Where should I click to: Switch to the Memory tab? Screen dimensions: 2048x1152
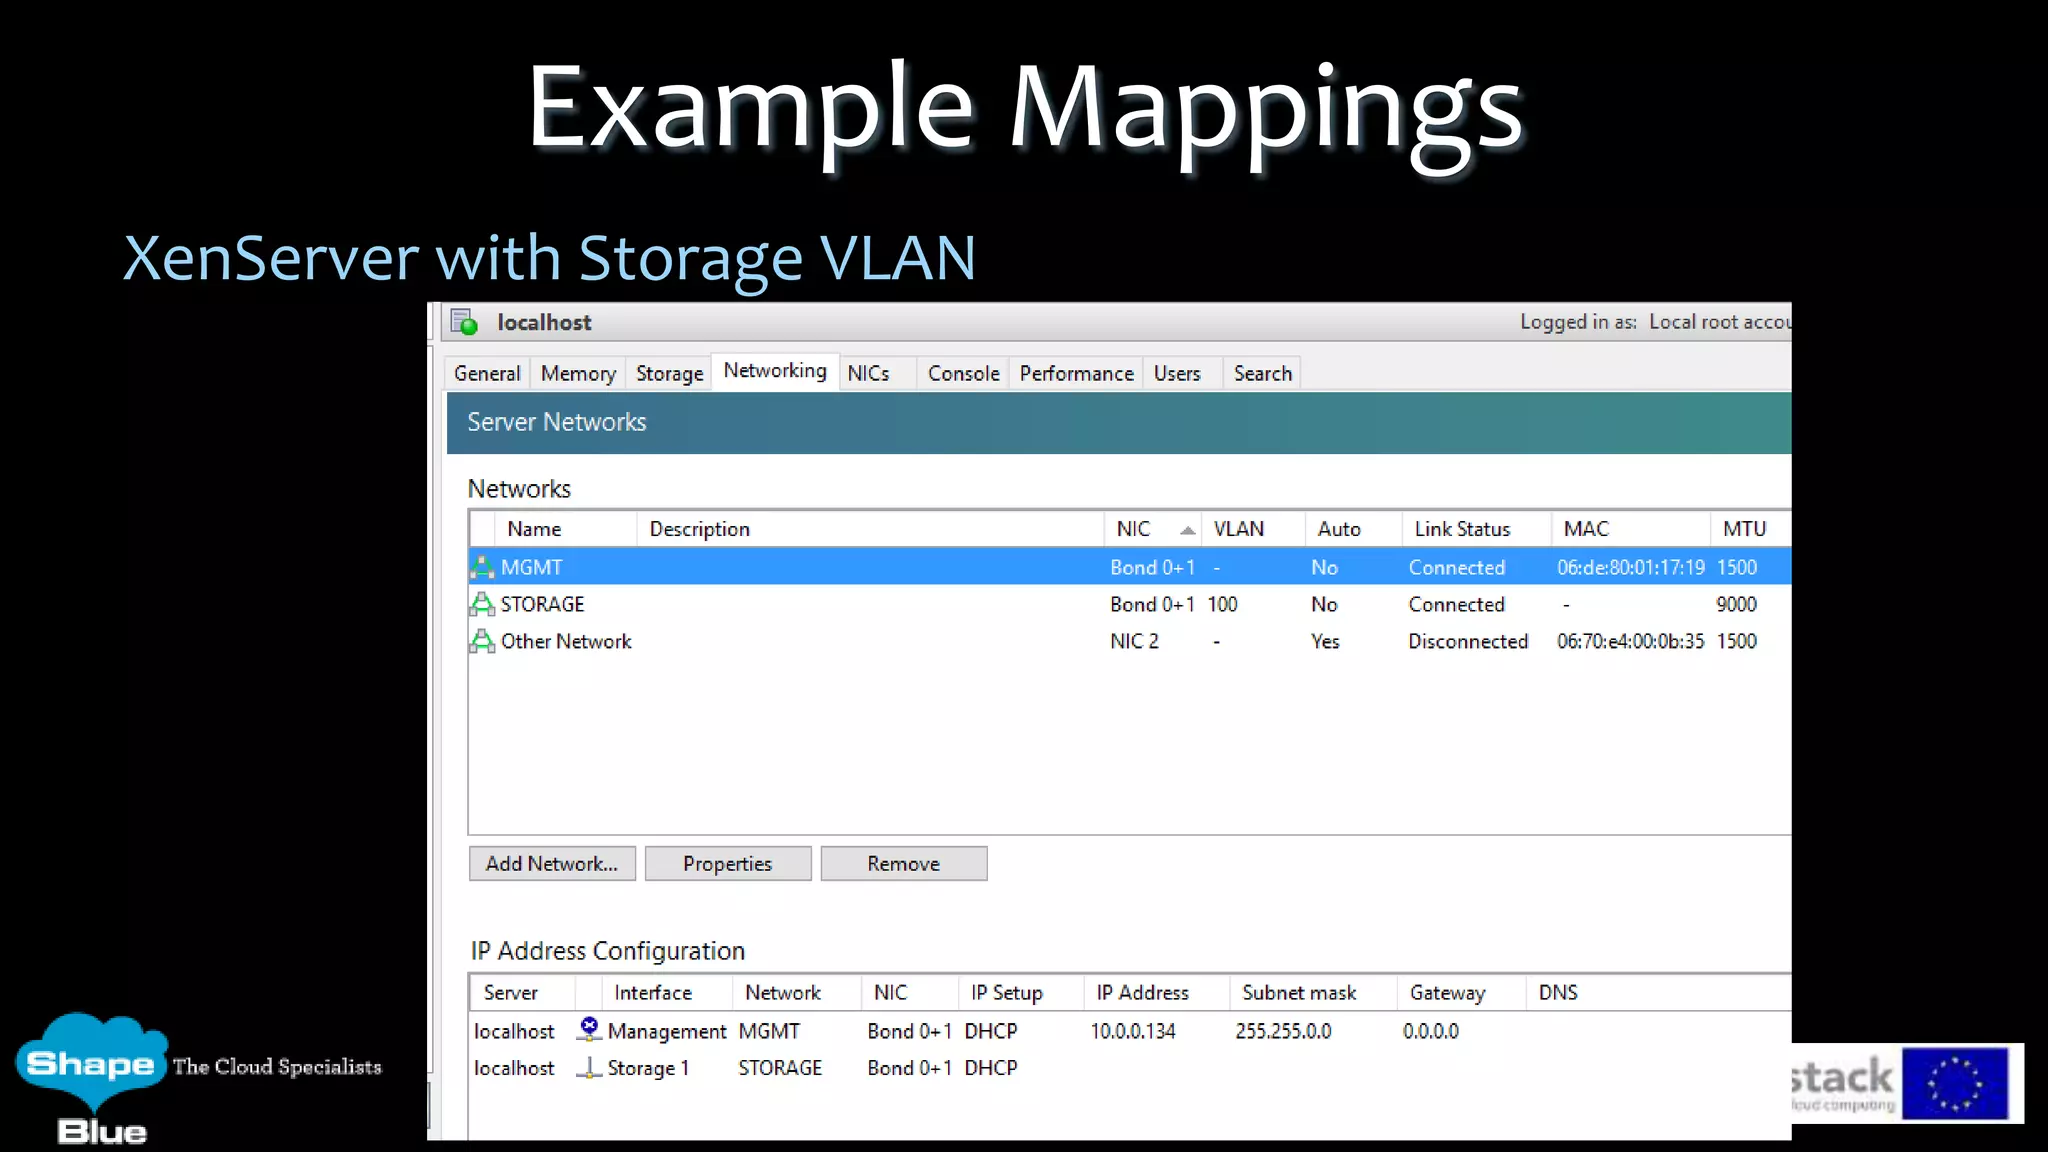coord(578,373)
